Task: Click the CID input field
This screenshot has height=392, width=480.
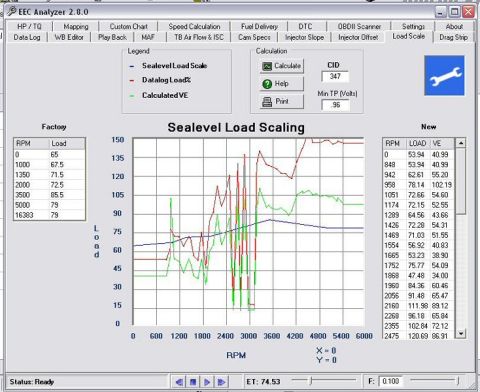Action: [335, 76]
